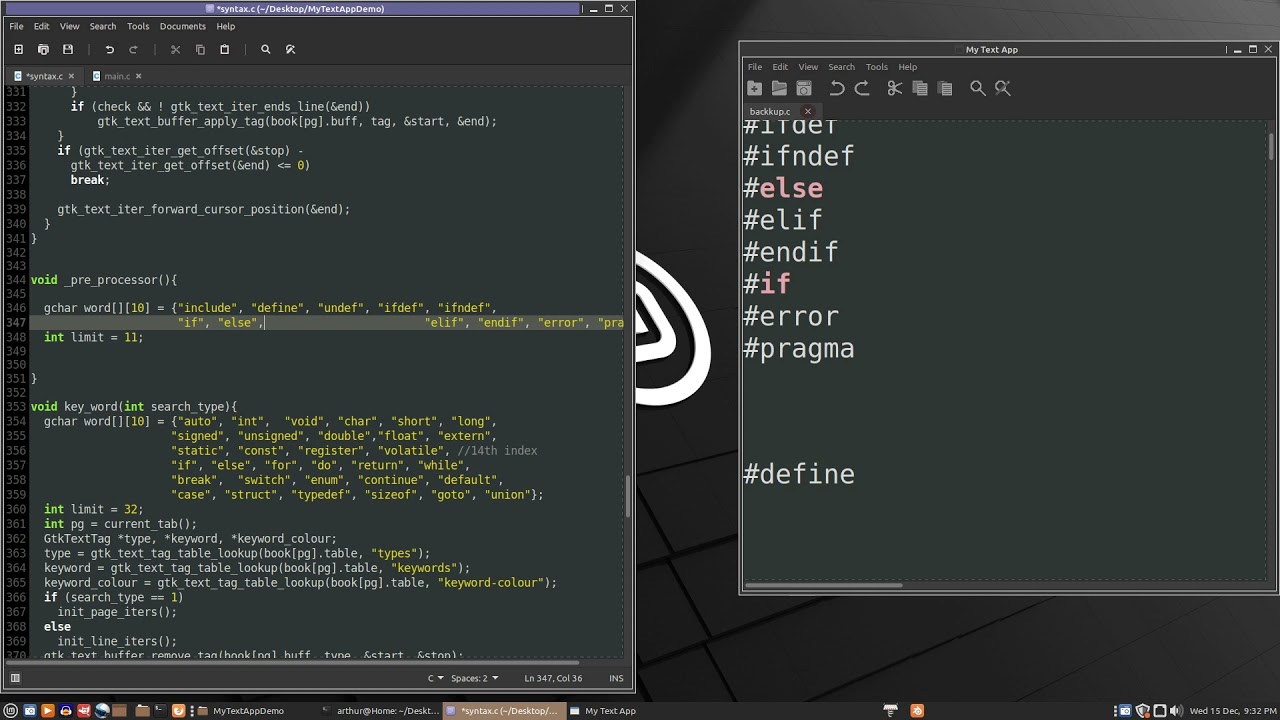Open File menu in My Text App
The height and width of the screenshot is (720, 1280).
[755, 67]
